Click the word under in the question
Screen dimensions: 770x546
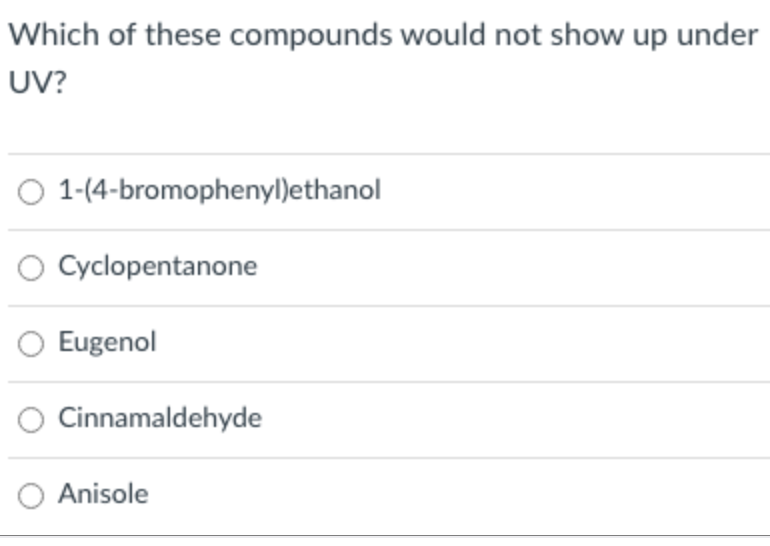point(717,35)
